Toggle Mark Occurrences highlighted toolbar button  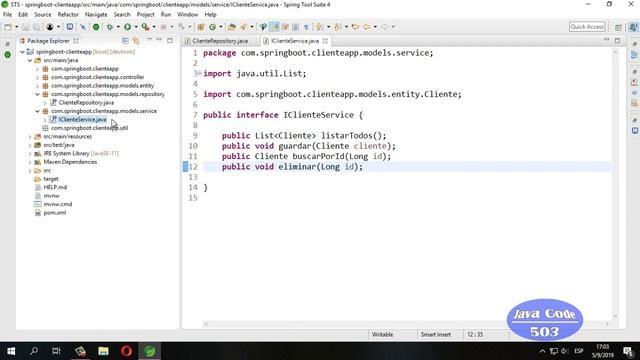(x=275, y=27)
